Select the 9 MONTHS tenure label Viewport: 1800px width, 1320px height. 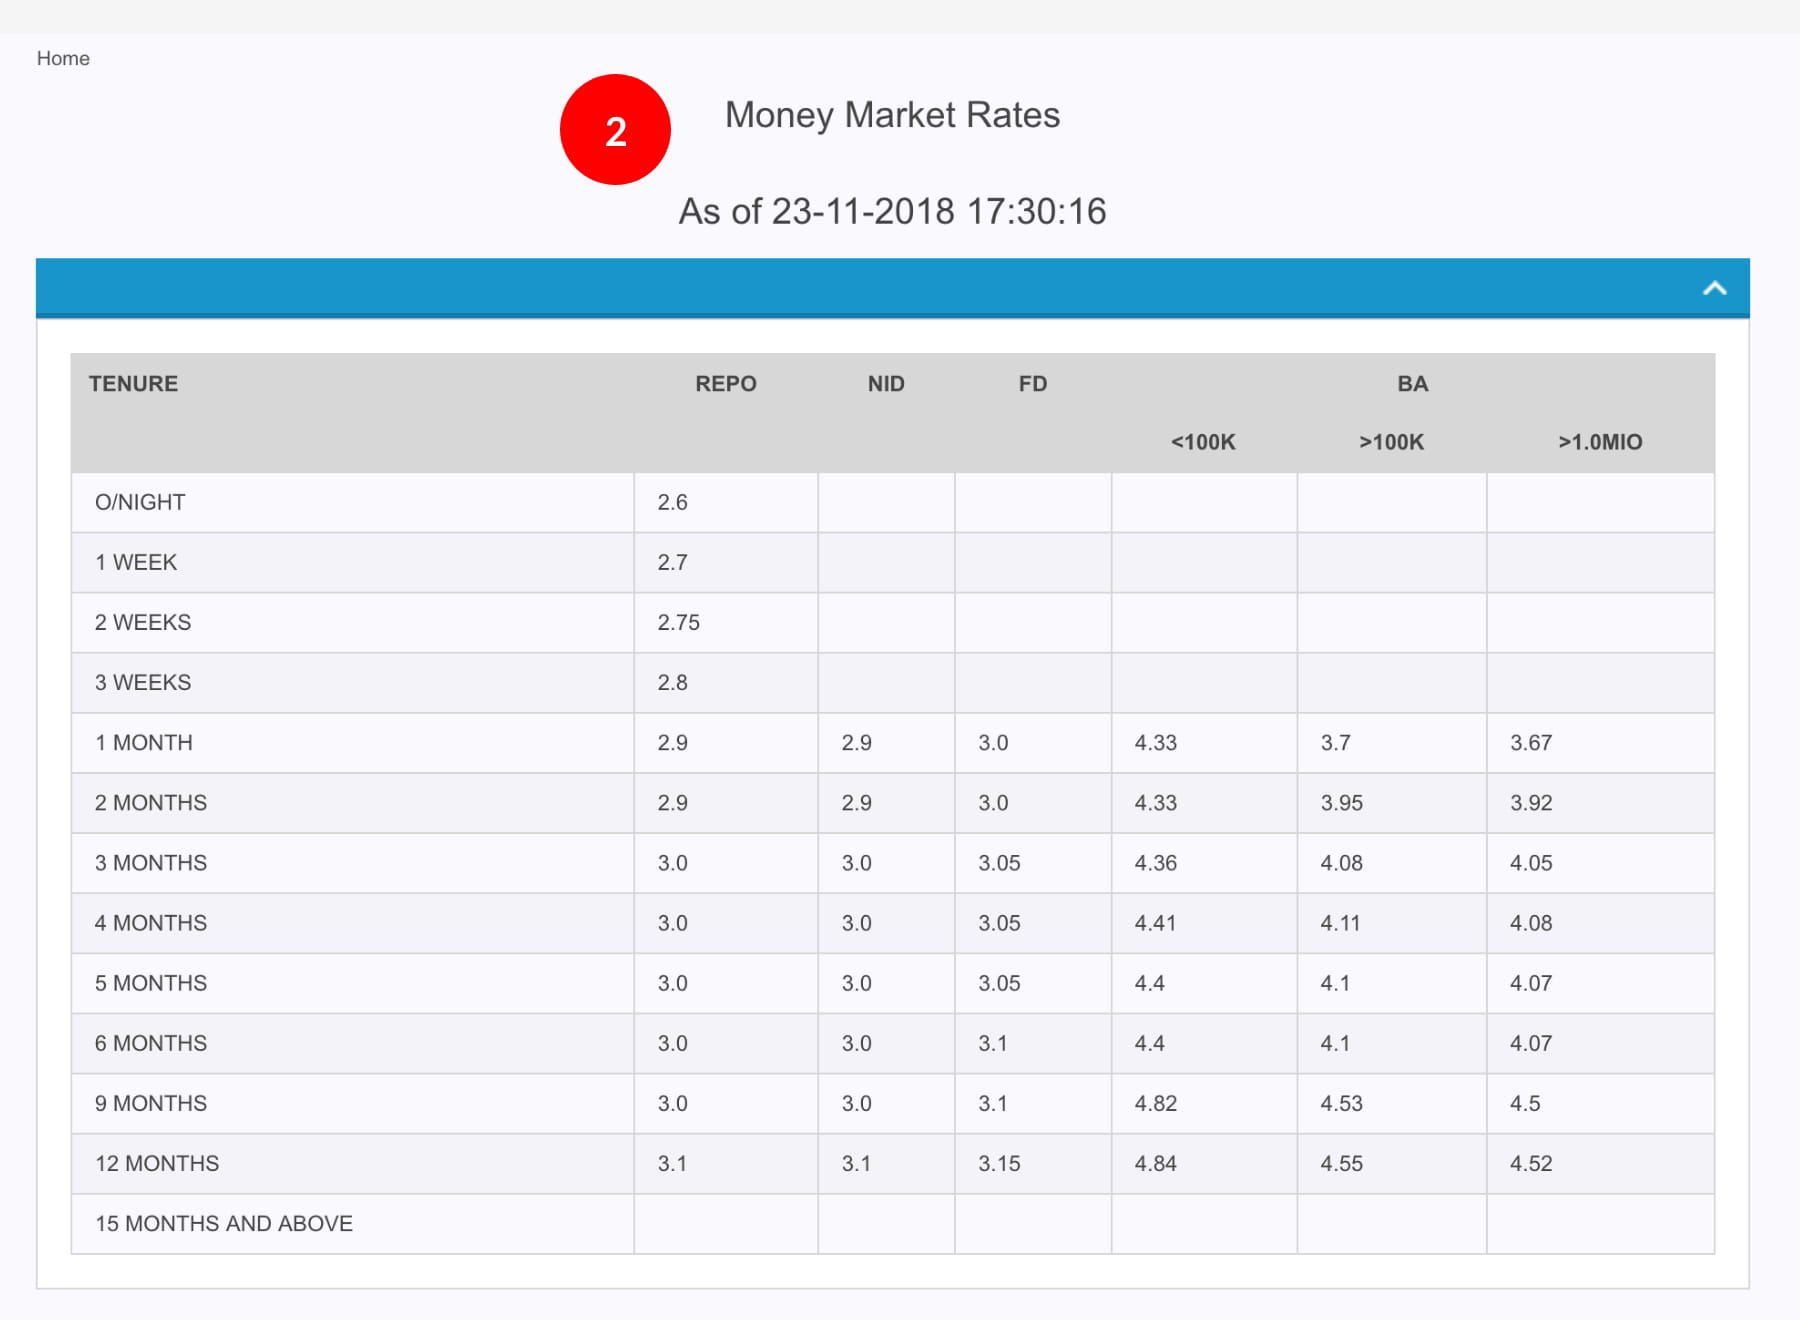(x=151, y=1103)
